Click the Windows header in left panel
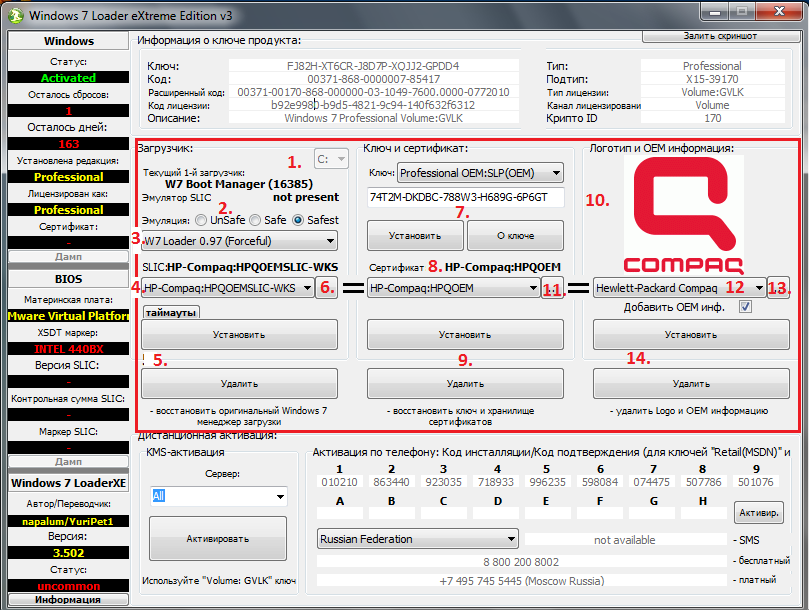Screen dimensions: 809x610 69,41
